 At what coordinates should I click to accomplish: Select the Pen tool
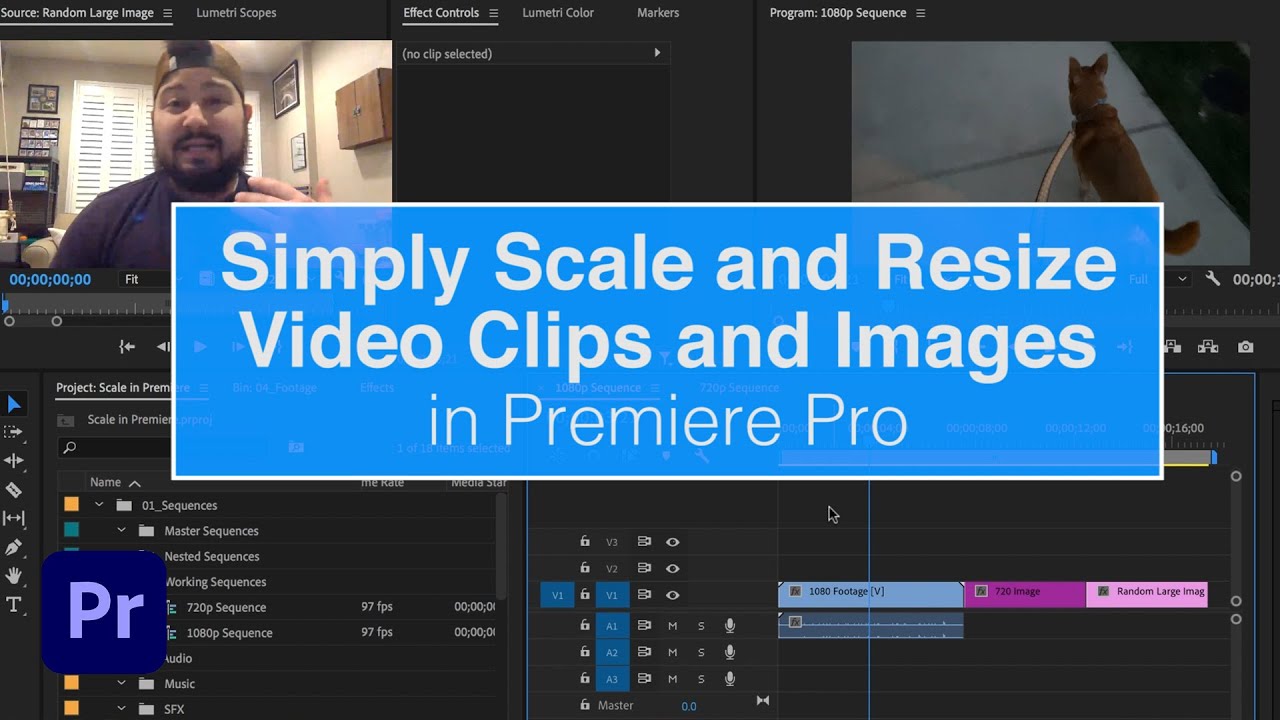pyautogui.click(x=13, y=547)
